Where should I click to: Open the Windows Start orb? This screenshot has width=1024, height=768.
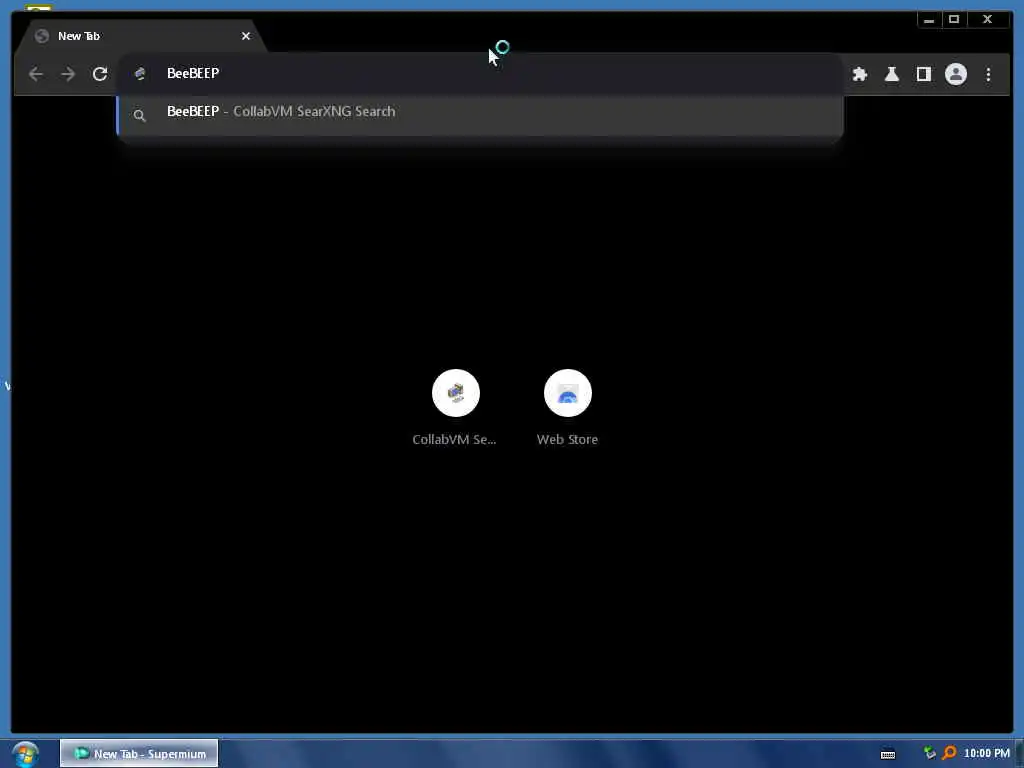tap(25, 754)
